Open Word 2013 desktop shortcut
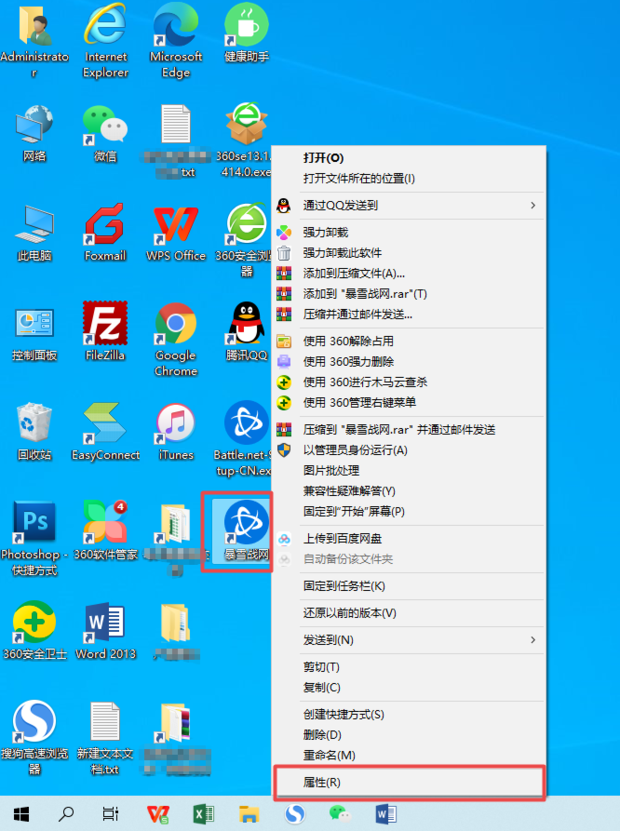This screenshot has height=831, width=620. point(105,622)
